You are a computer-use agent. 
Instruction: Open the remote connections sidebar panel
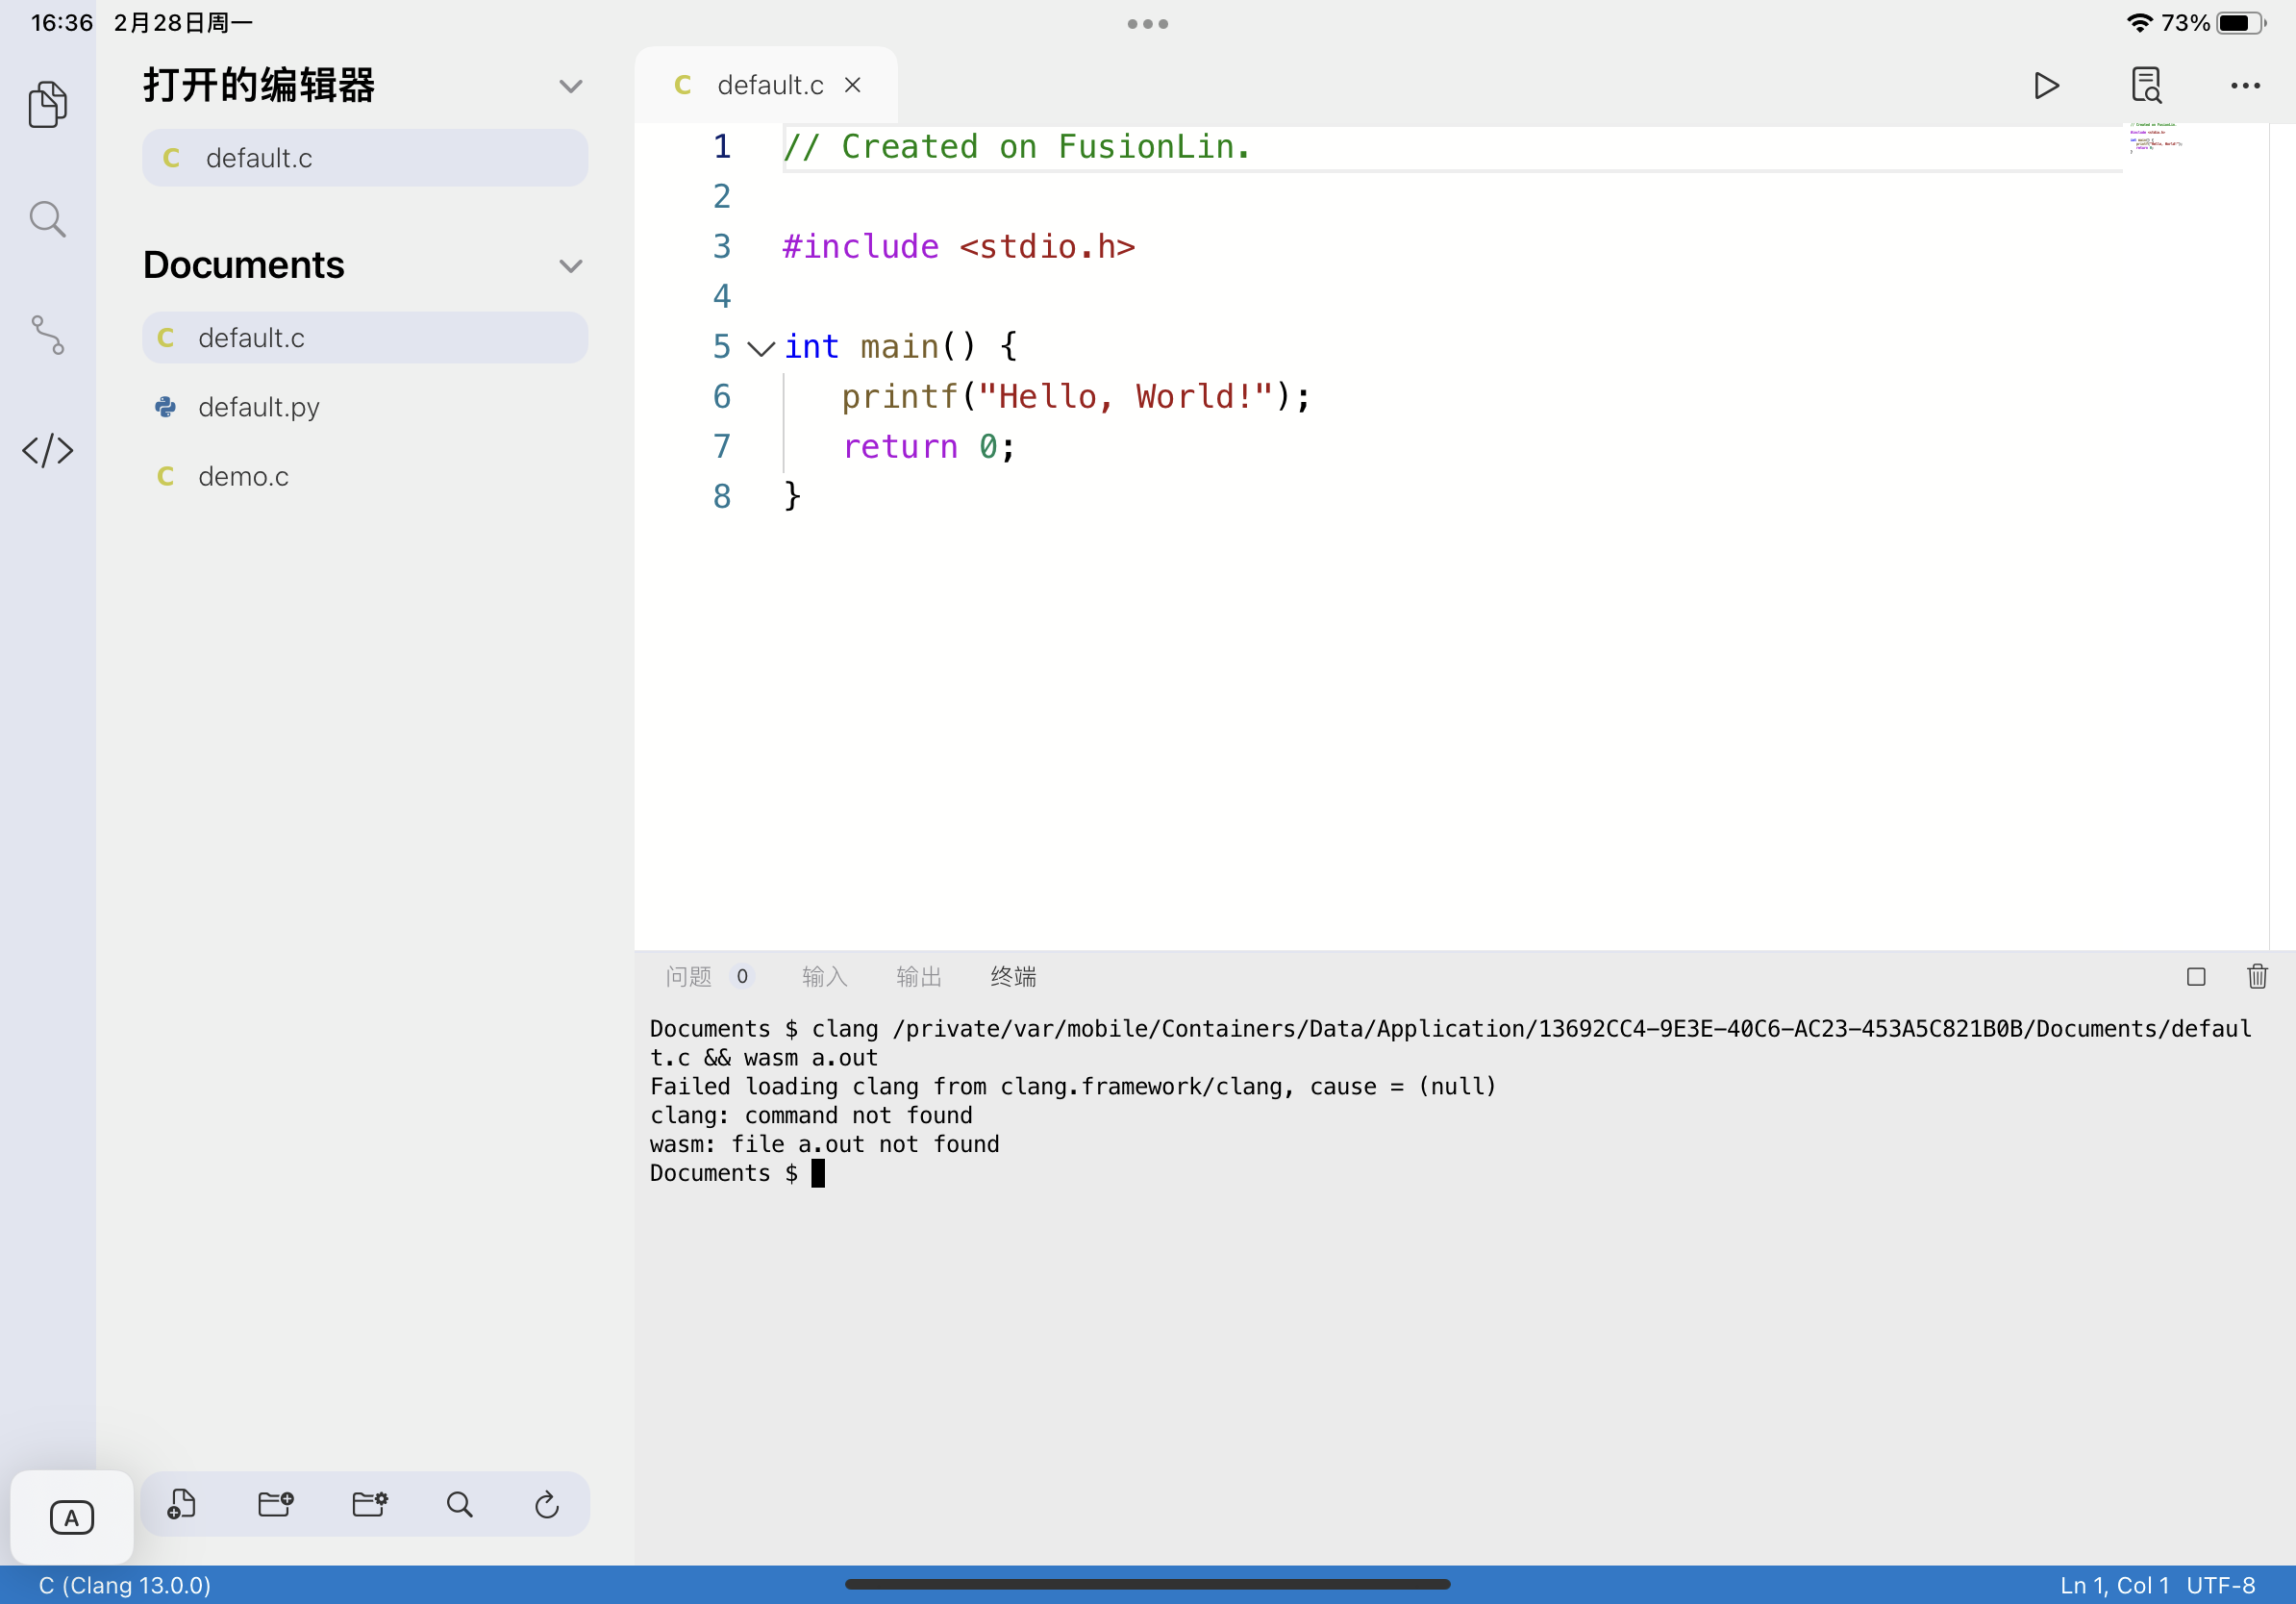(48, 335)
